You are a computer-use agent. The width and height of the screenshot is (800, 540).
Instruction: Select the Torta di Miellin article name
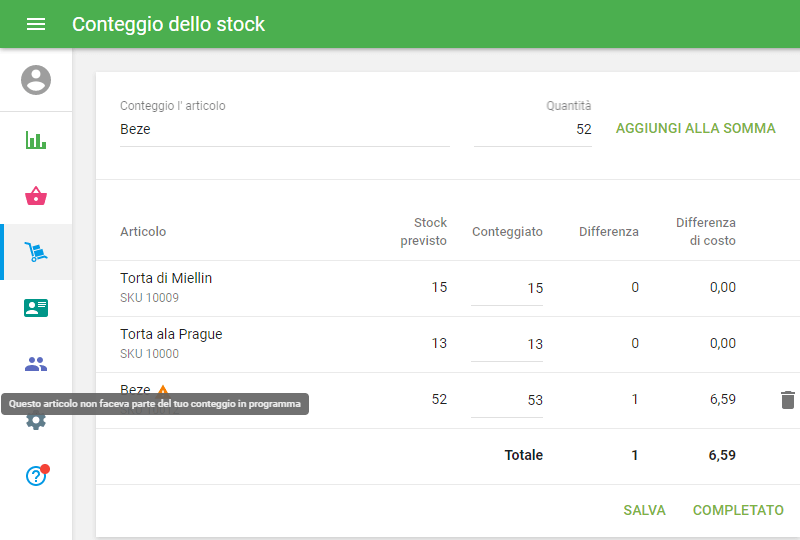point(166,278)
